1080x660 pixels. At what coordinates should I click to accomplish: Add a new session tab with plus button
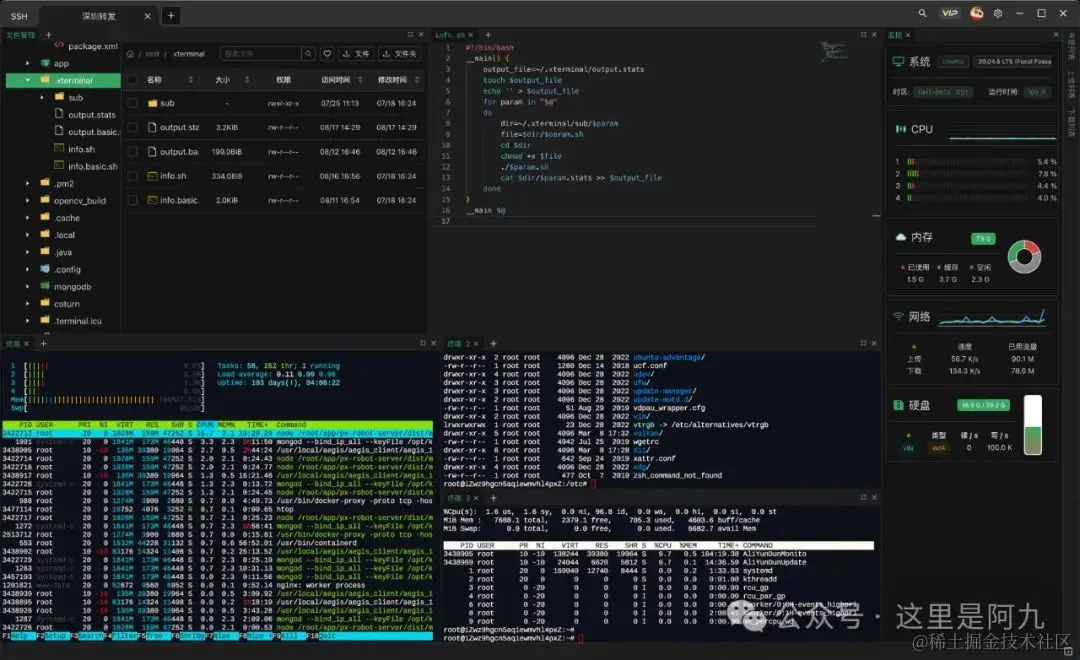click(x=171, y=15)
